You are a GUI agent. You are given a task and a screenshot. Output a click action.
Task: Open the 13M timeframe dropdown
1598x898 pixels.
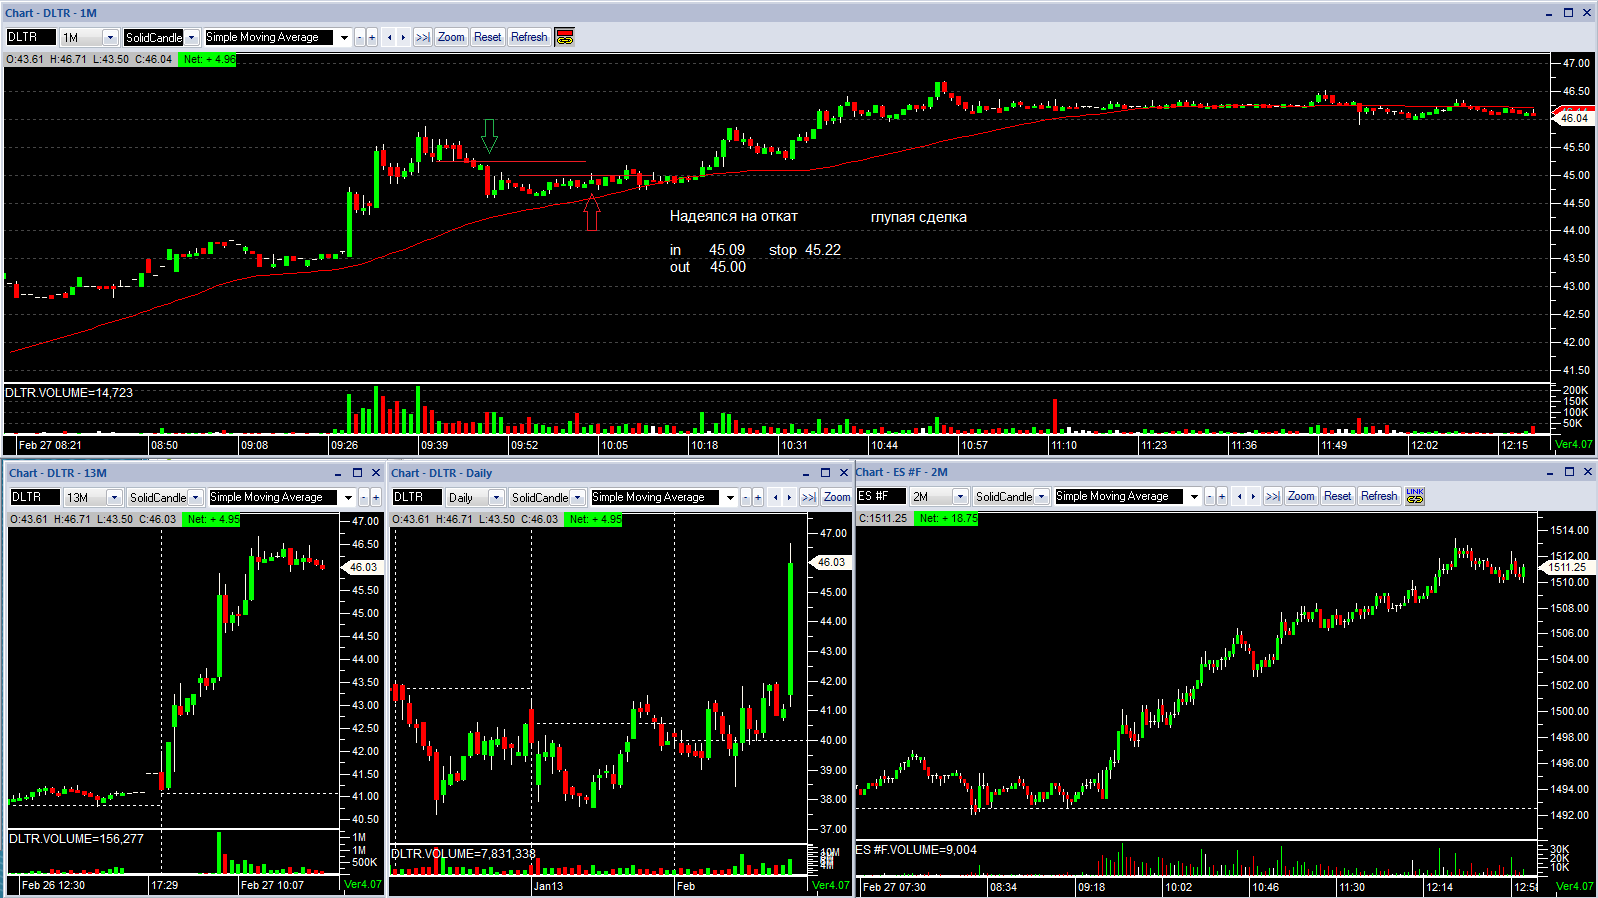[114, 497]
